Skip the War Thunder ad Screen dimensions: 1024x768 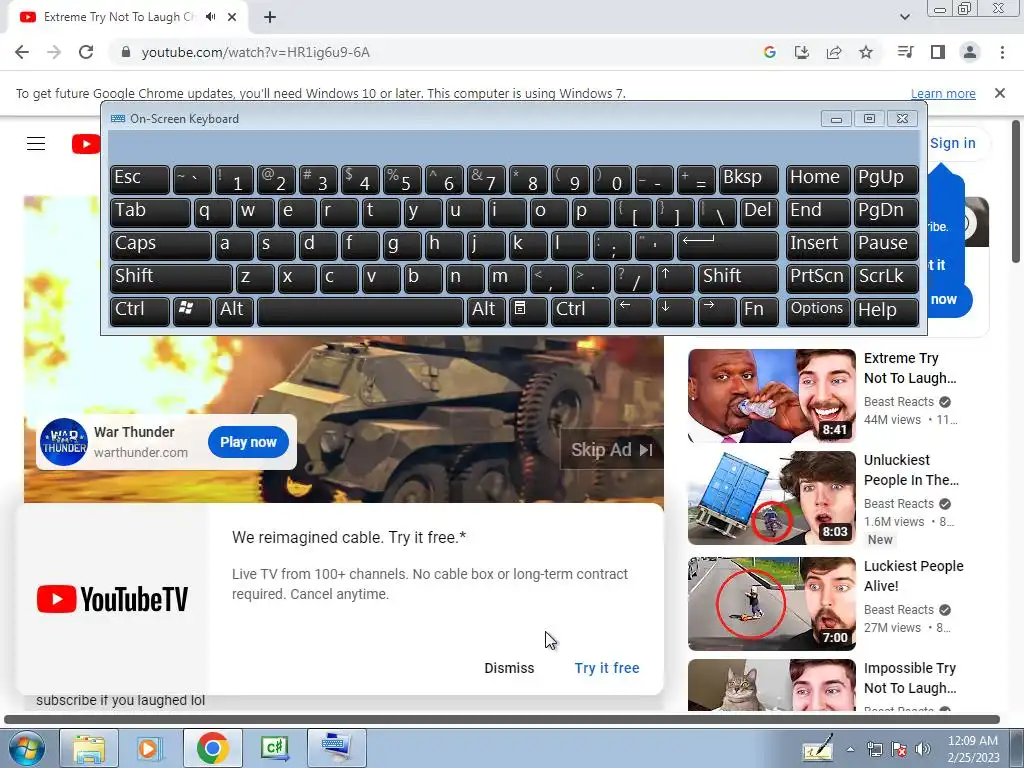[x=612, y=450]
